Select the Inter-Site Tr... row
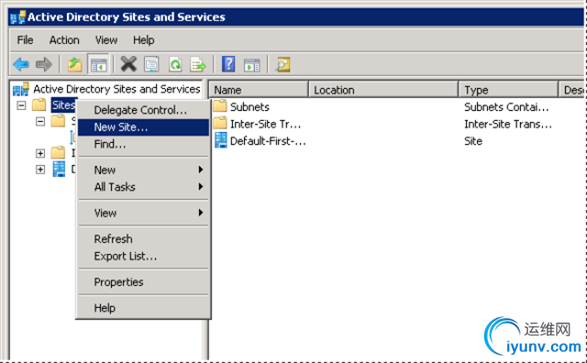The image size is (587, 363). 265,124
